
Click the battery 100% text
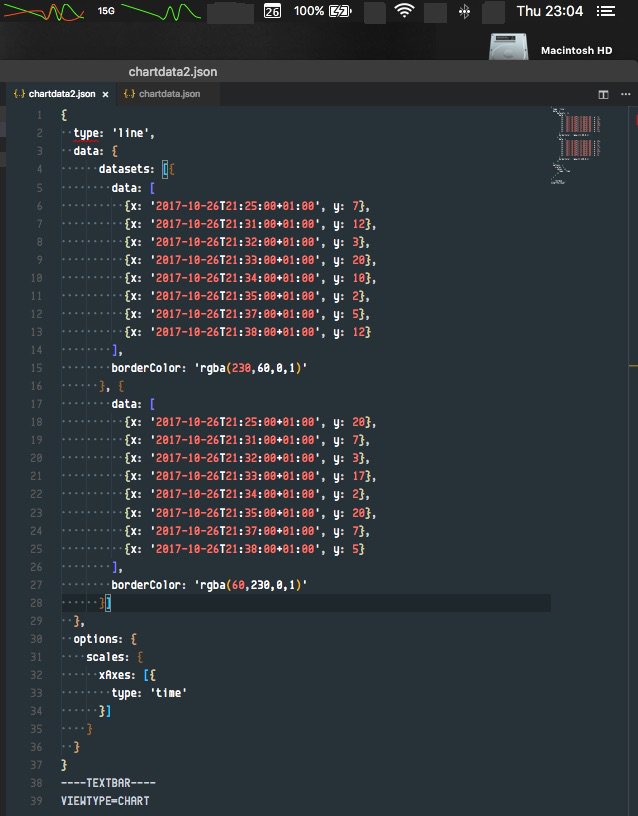pos(309,11)
